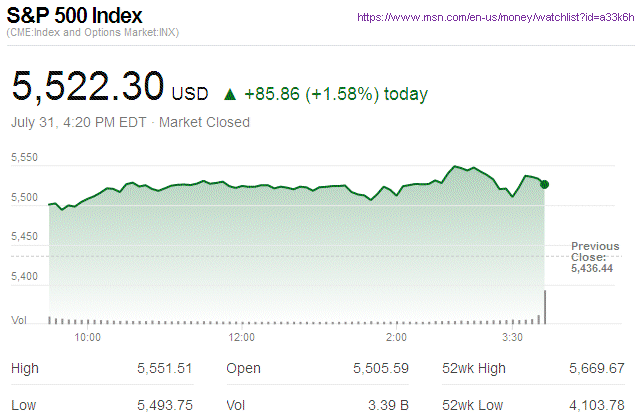The width and height of the screenshot is (640, 420).
Task: Click the 10:00 time axis label
Action: click(88, 338)
